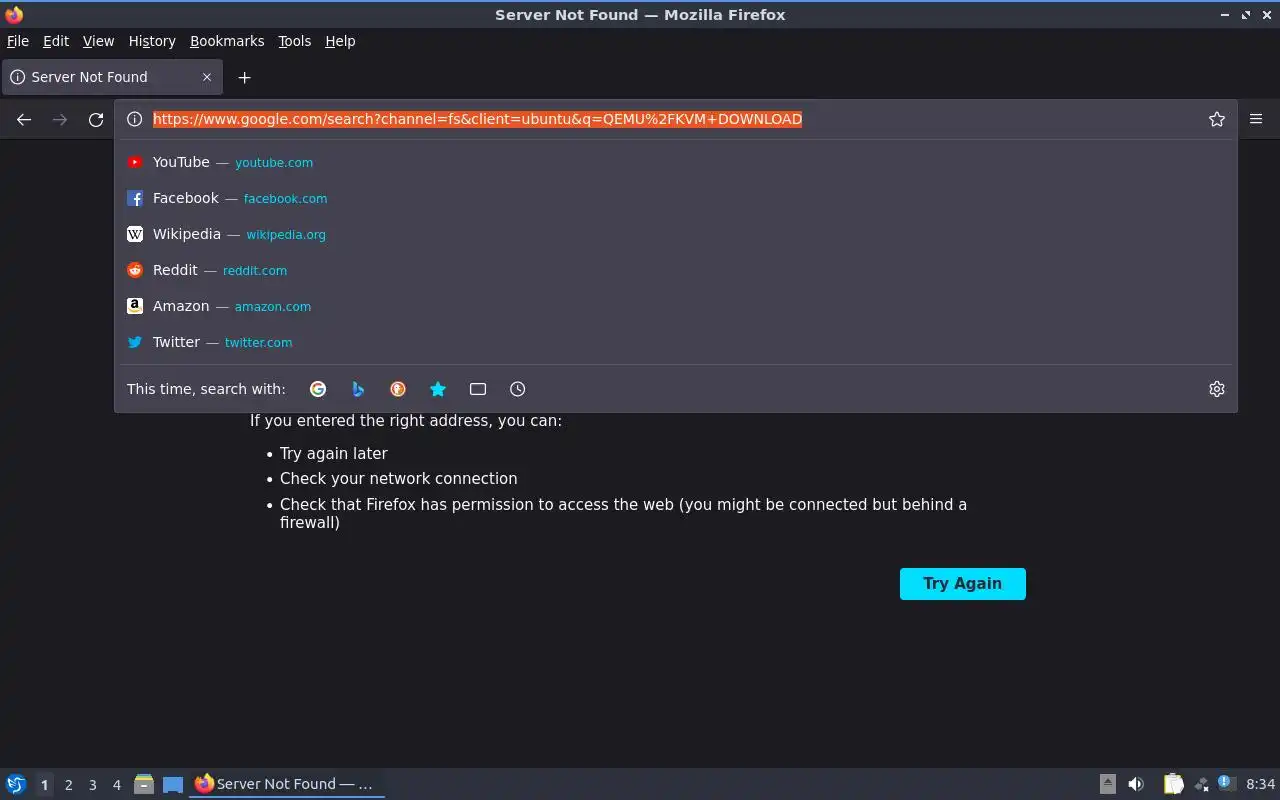Open the Edit menu
The image size is (1280, 800).
pyautogui.click(x=56, y=41)
